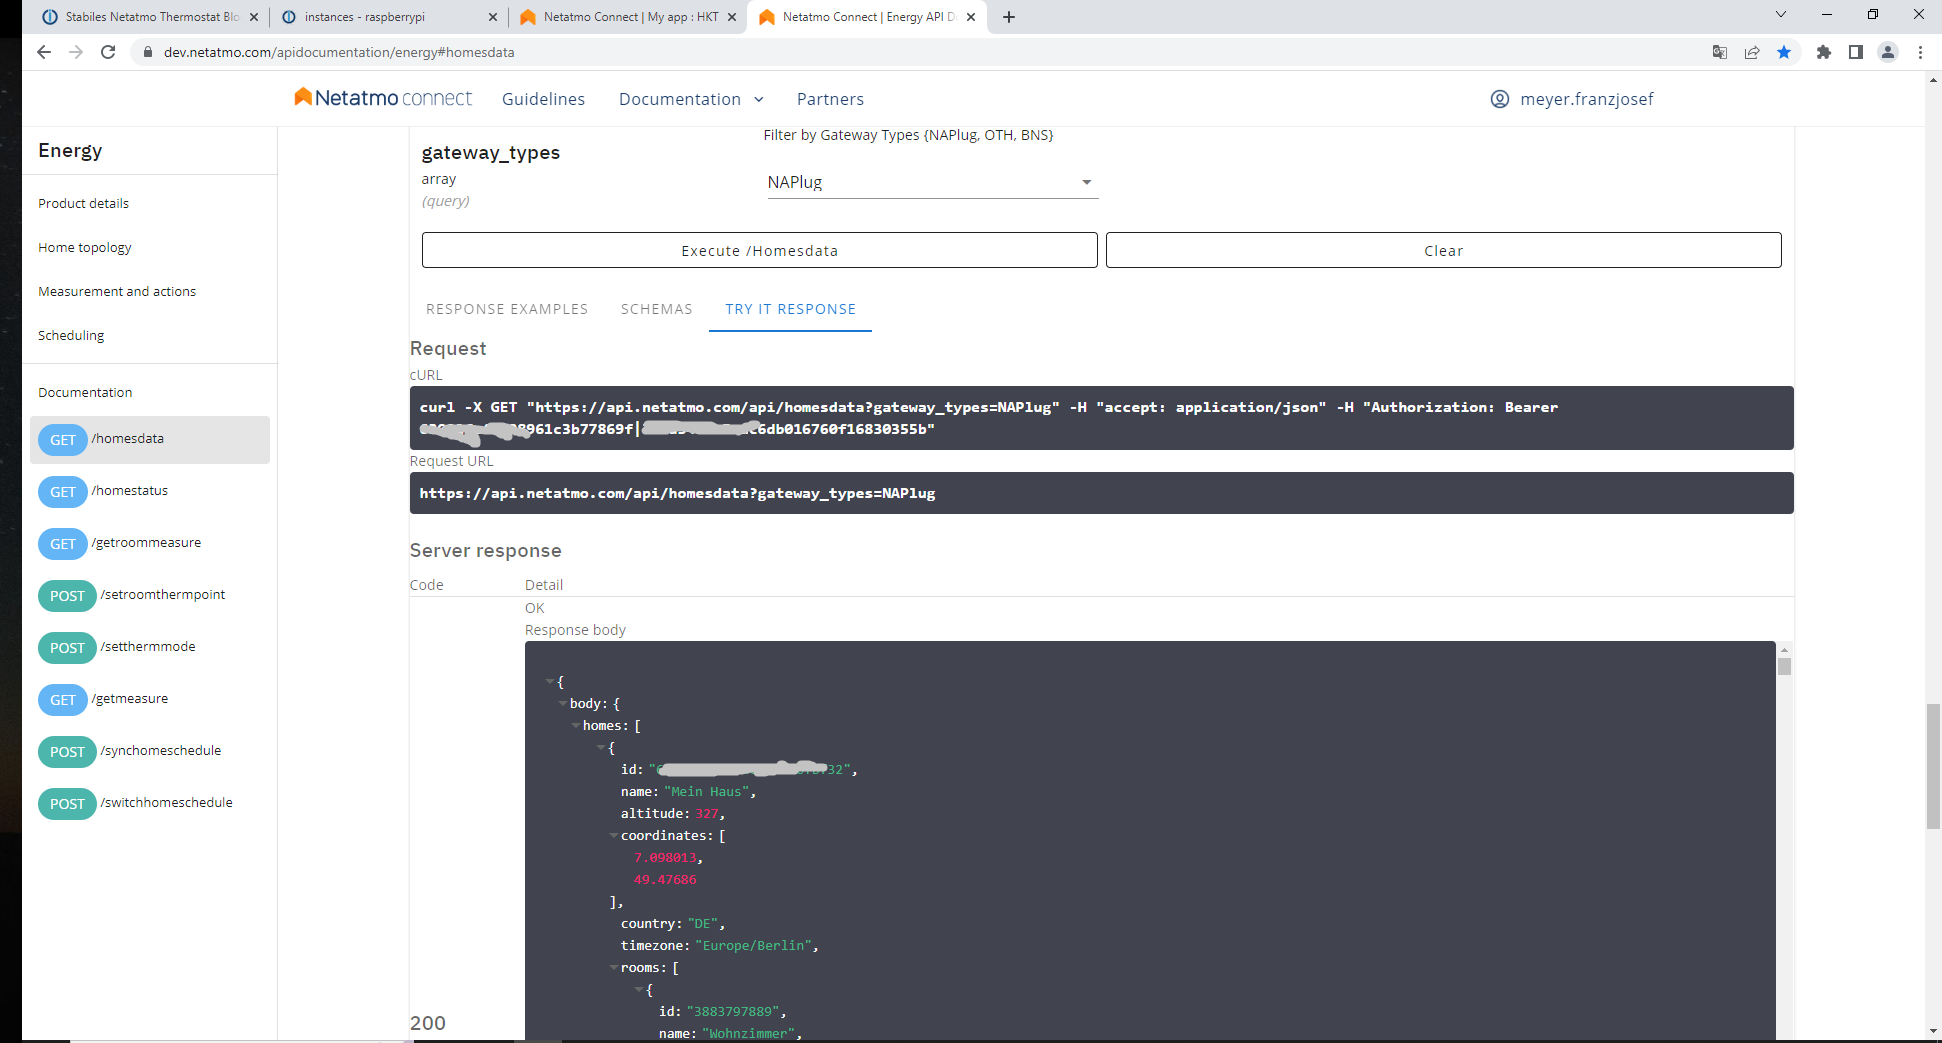
Task: Click the Documentation sidebar heading
Action: [x=85, y=392]
